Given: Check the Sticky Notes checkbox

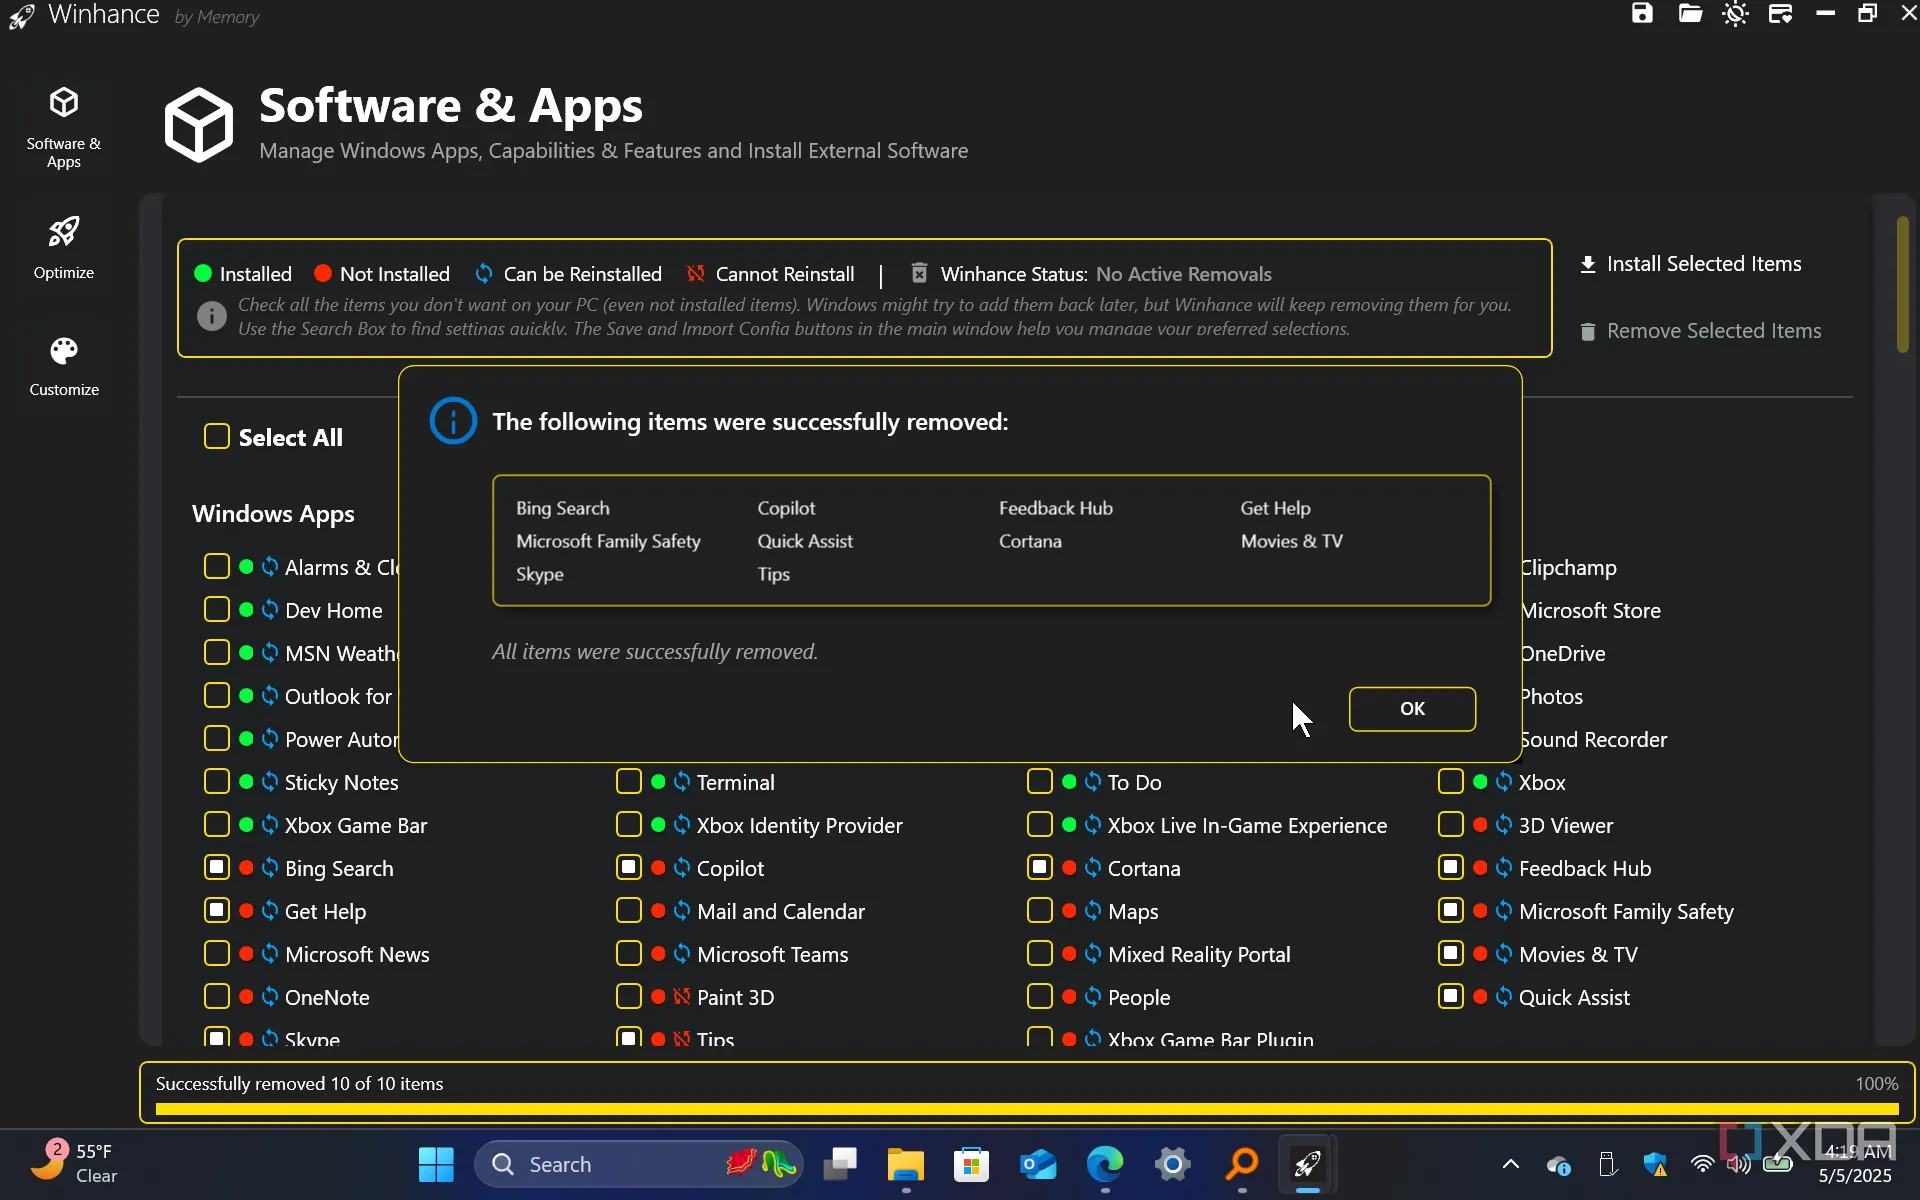Looking at the screenshot, I should point(217,782).
